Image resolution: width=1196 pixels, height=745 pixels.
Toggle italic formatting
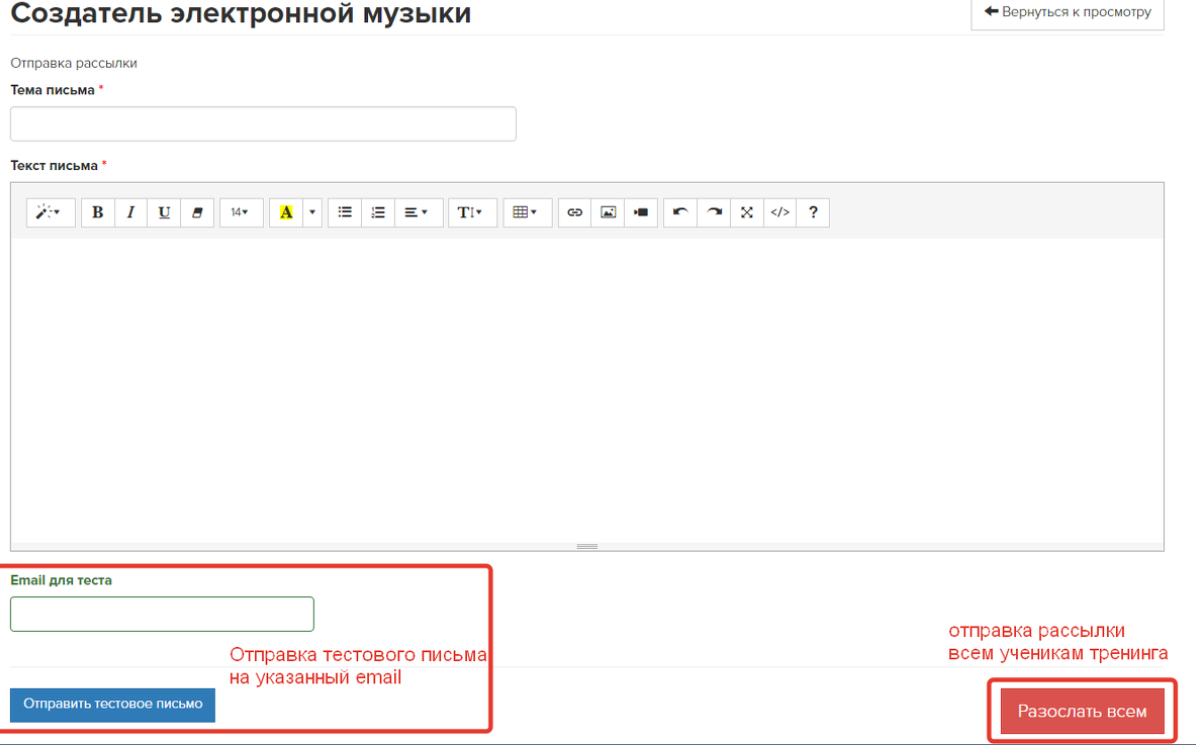pos(130,212)
